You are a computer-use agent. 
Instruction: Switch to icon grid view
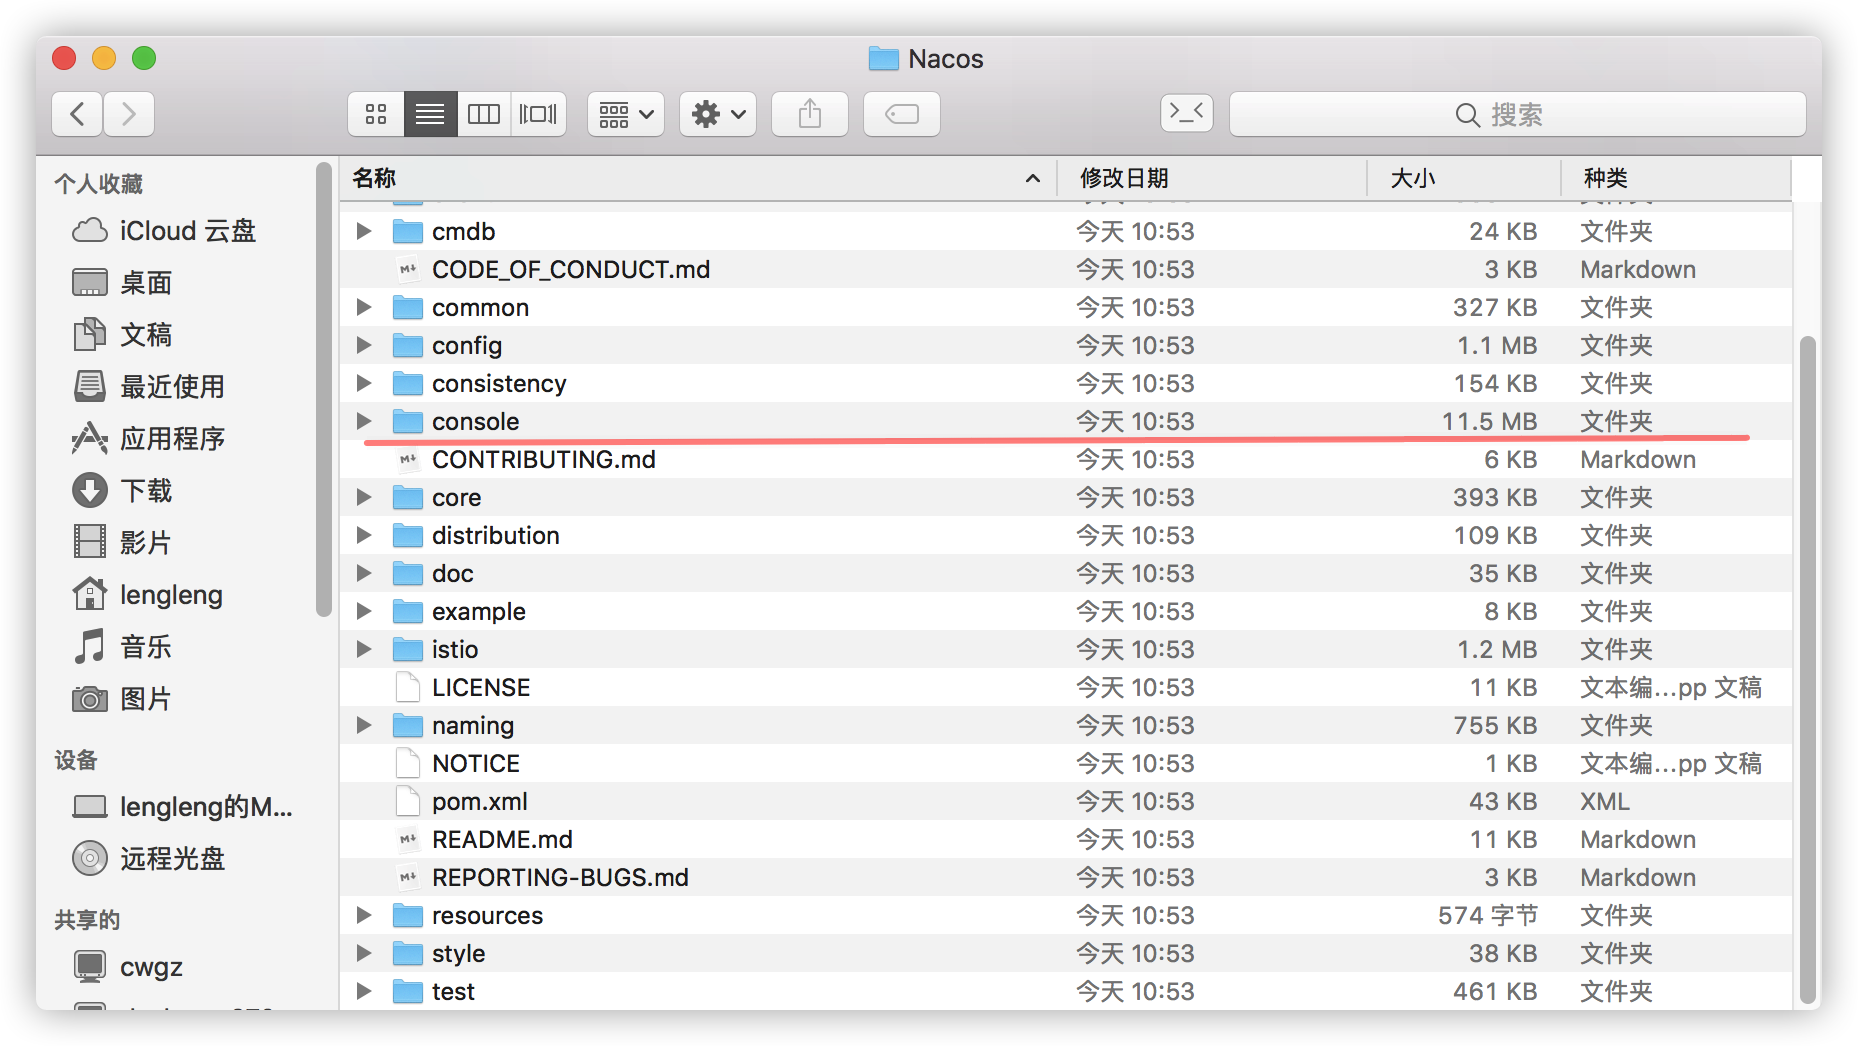(376, 114)
